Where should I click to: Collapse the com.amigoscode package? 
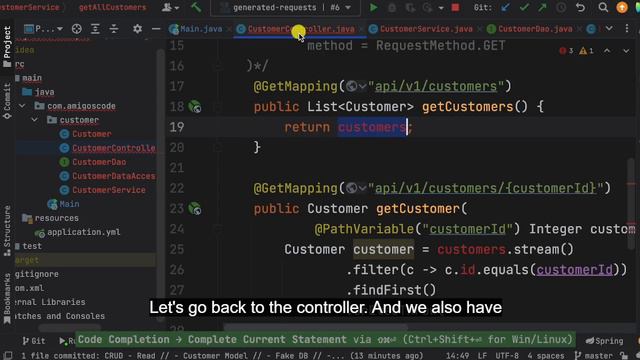(x=22, y=106)
